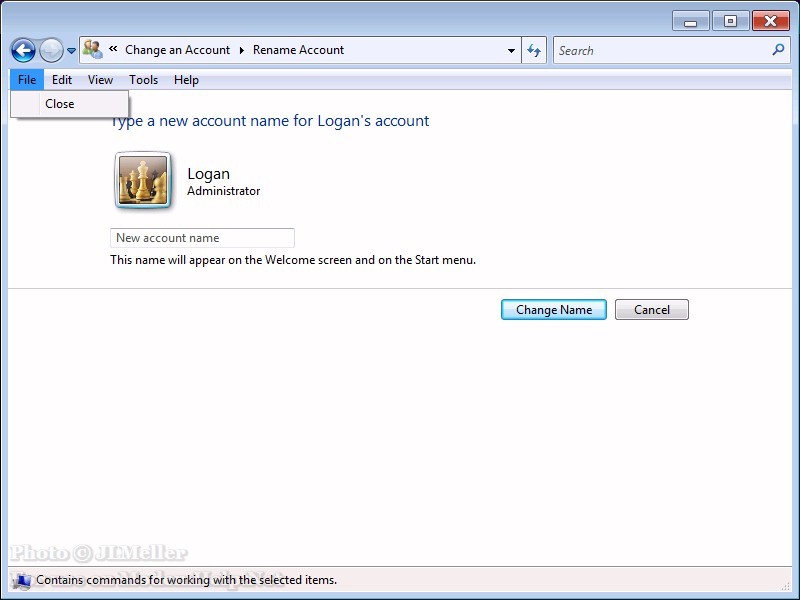This screenshot has height=600, width=800.
Task: Open the Edit menu
Action: 62,80
